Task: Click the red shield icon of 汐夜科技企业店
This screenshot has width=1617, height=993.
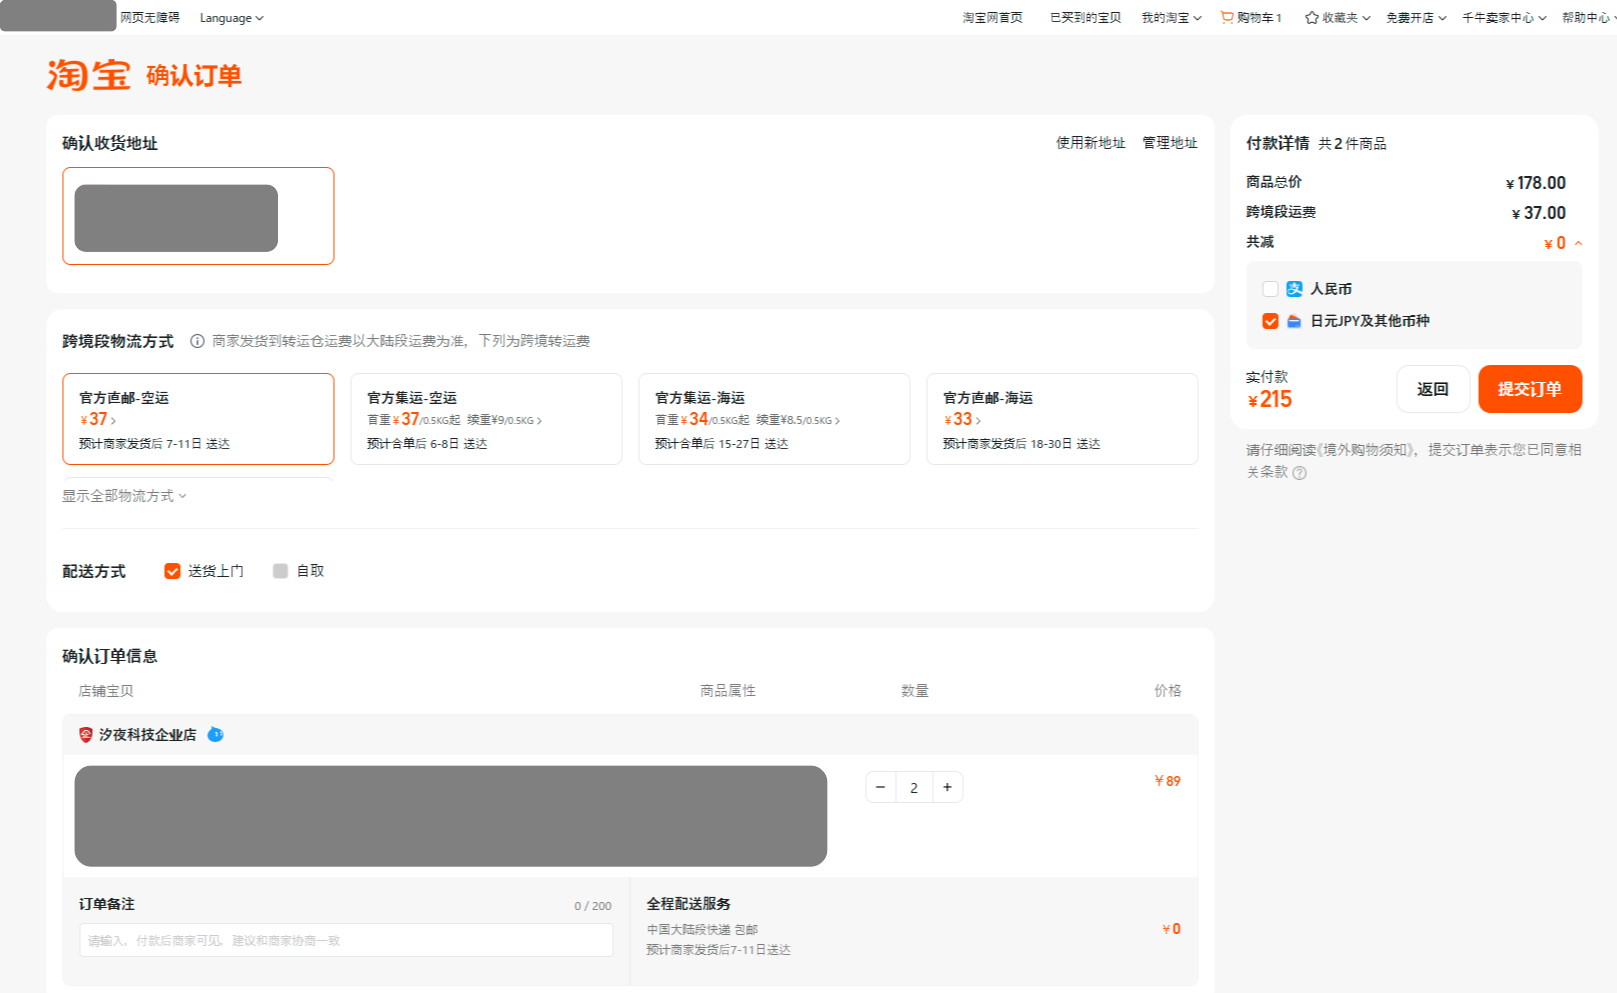Action: pos(86,735)
